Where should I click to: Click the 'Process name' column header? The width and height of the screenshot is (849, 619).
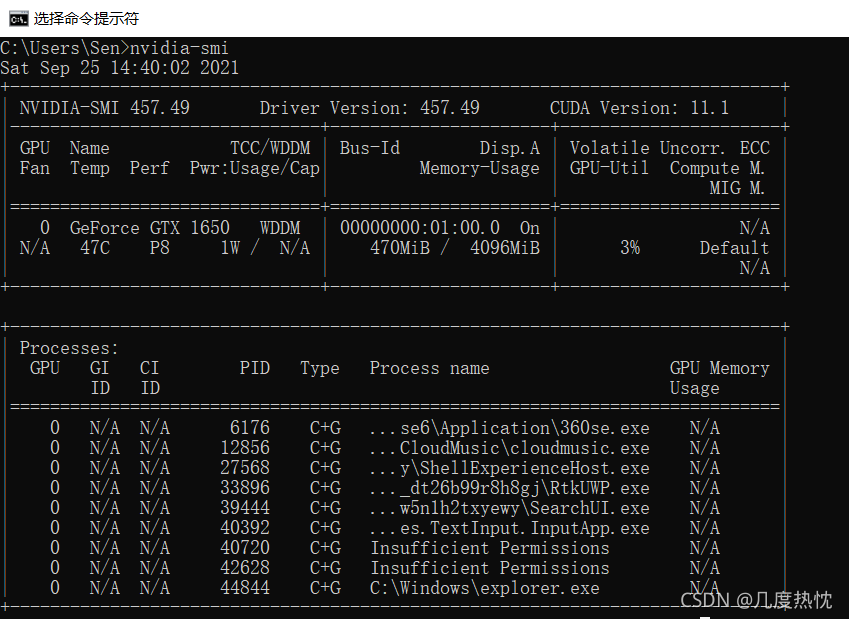pyautogui.click(x=429, y=368)
